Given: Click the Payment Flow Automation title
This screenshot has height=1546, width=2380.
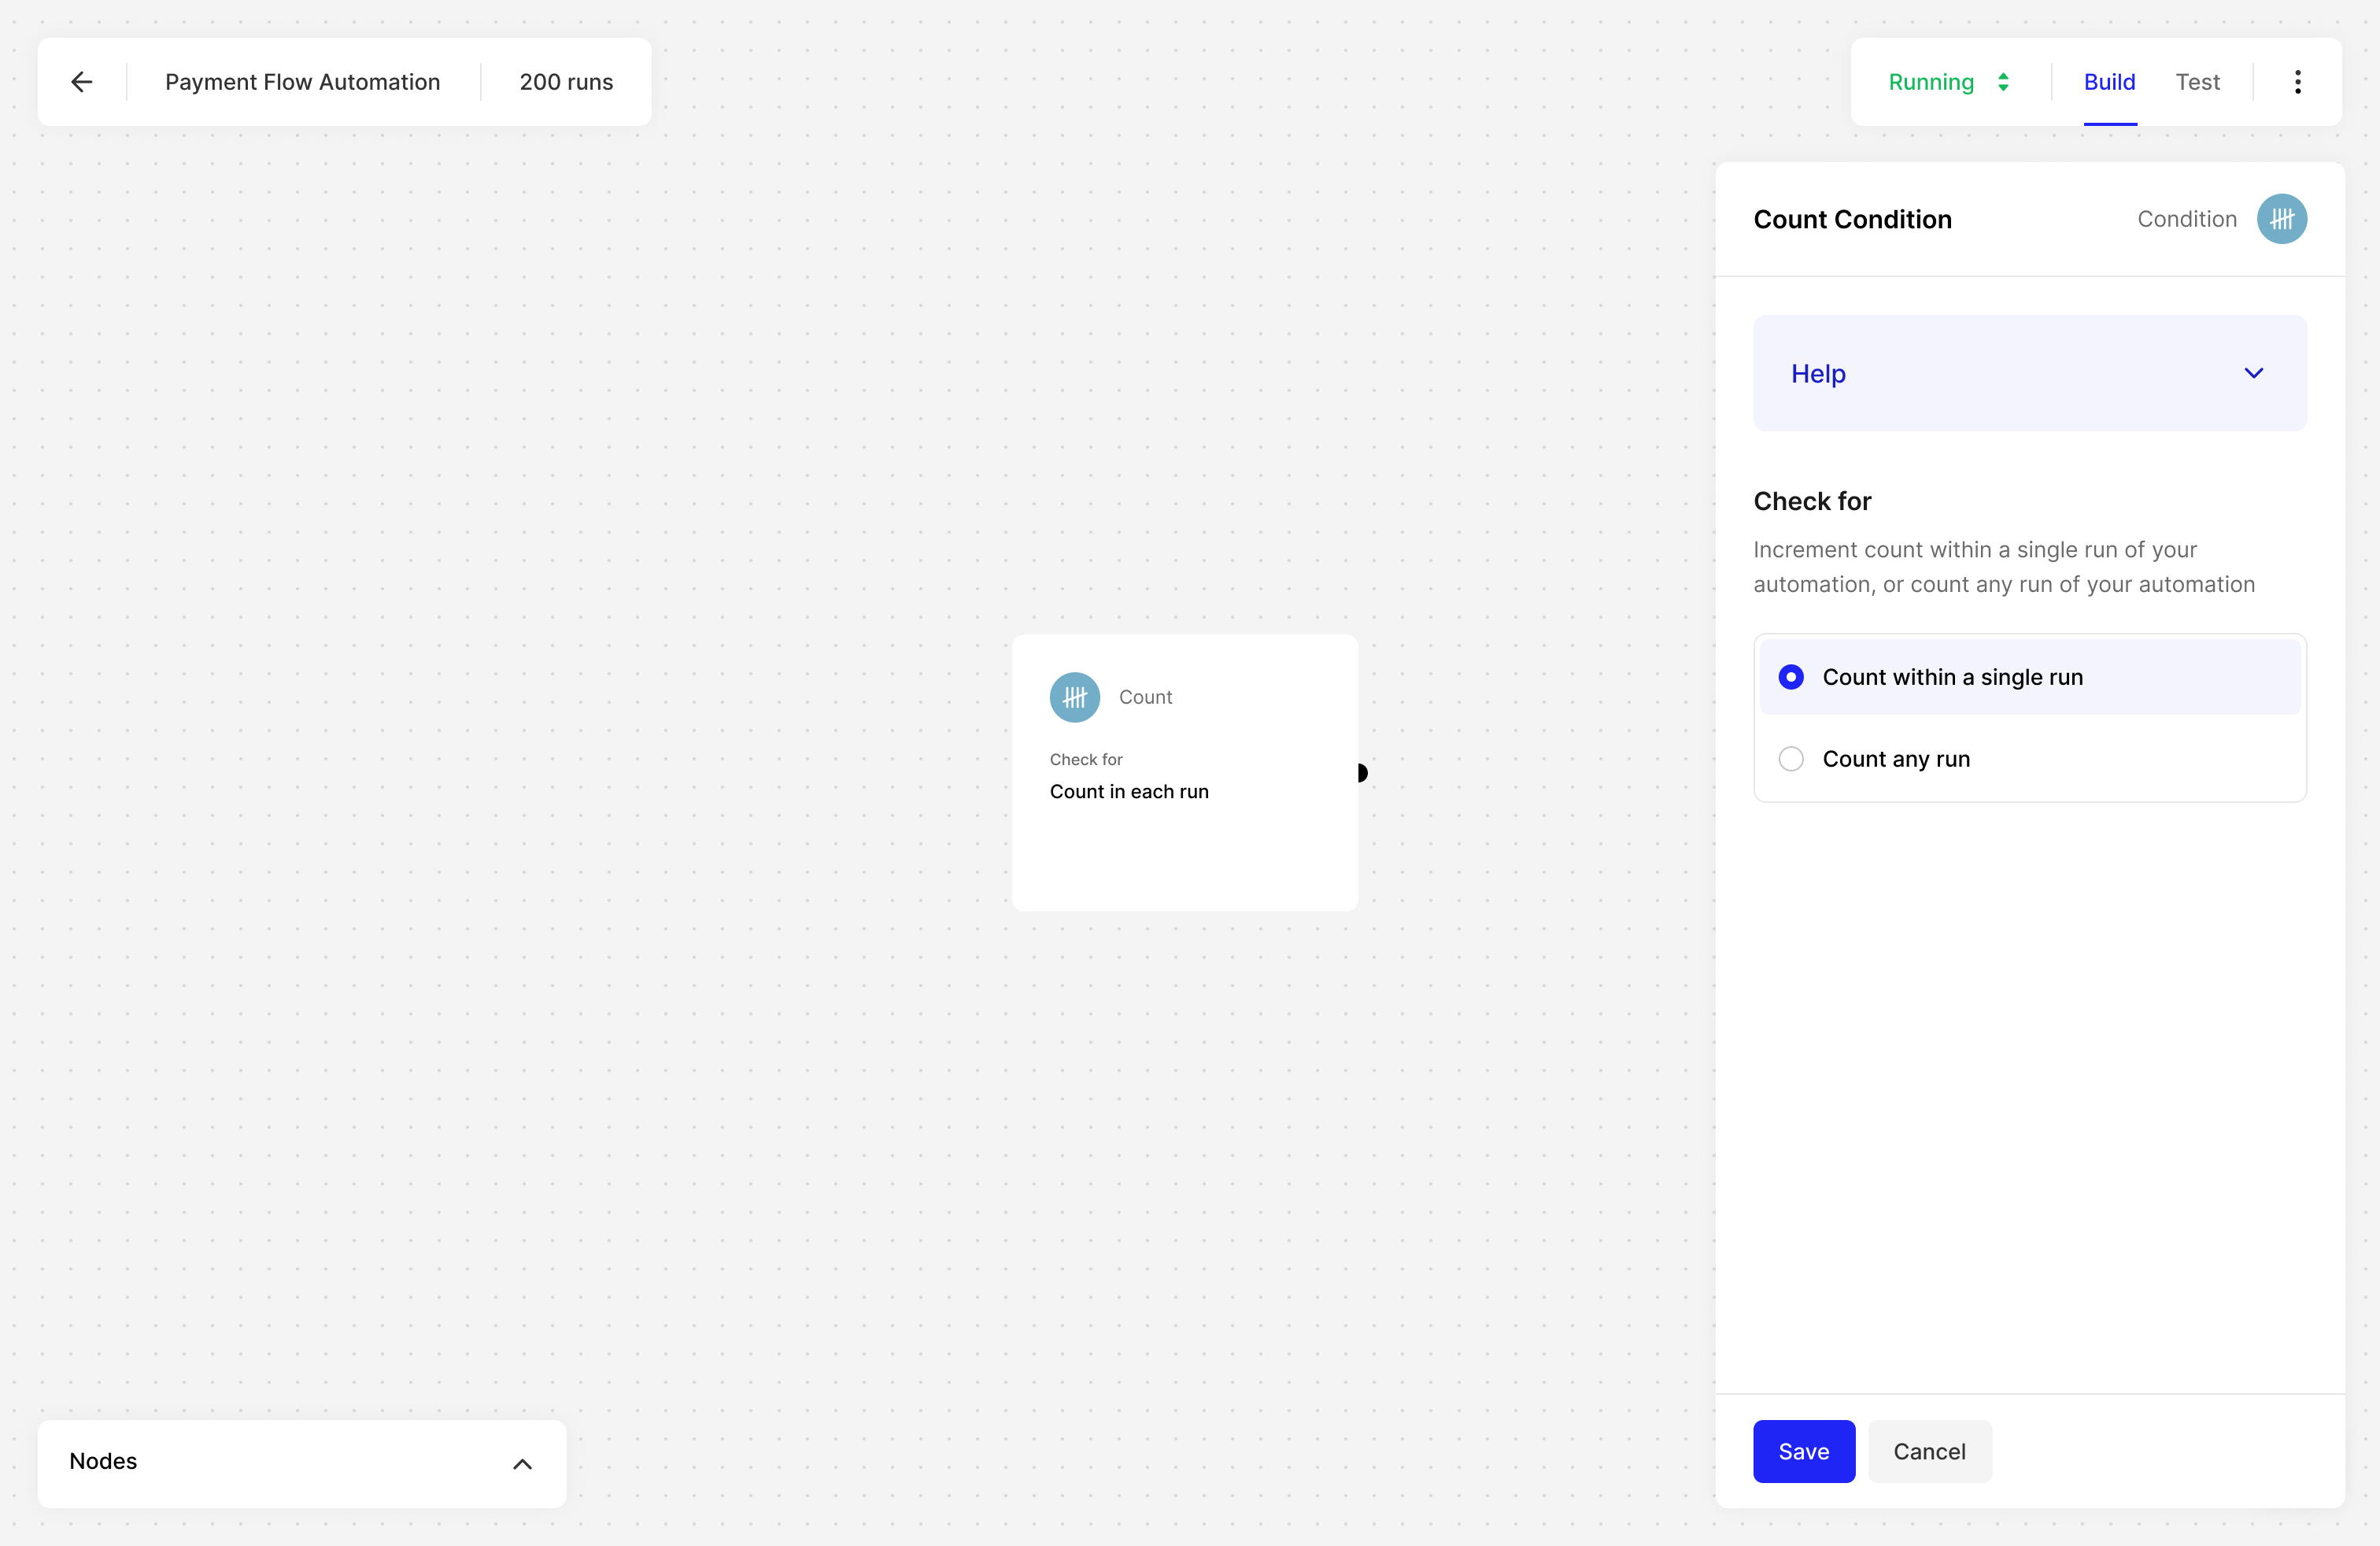Looking at the screenshot, I should pos(302,82).
